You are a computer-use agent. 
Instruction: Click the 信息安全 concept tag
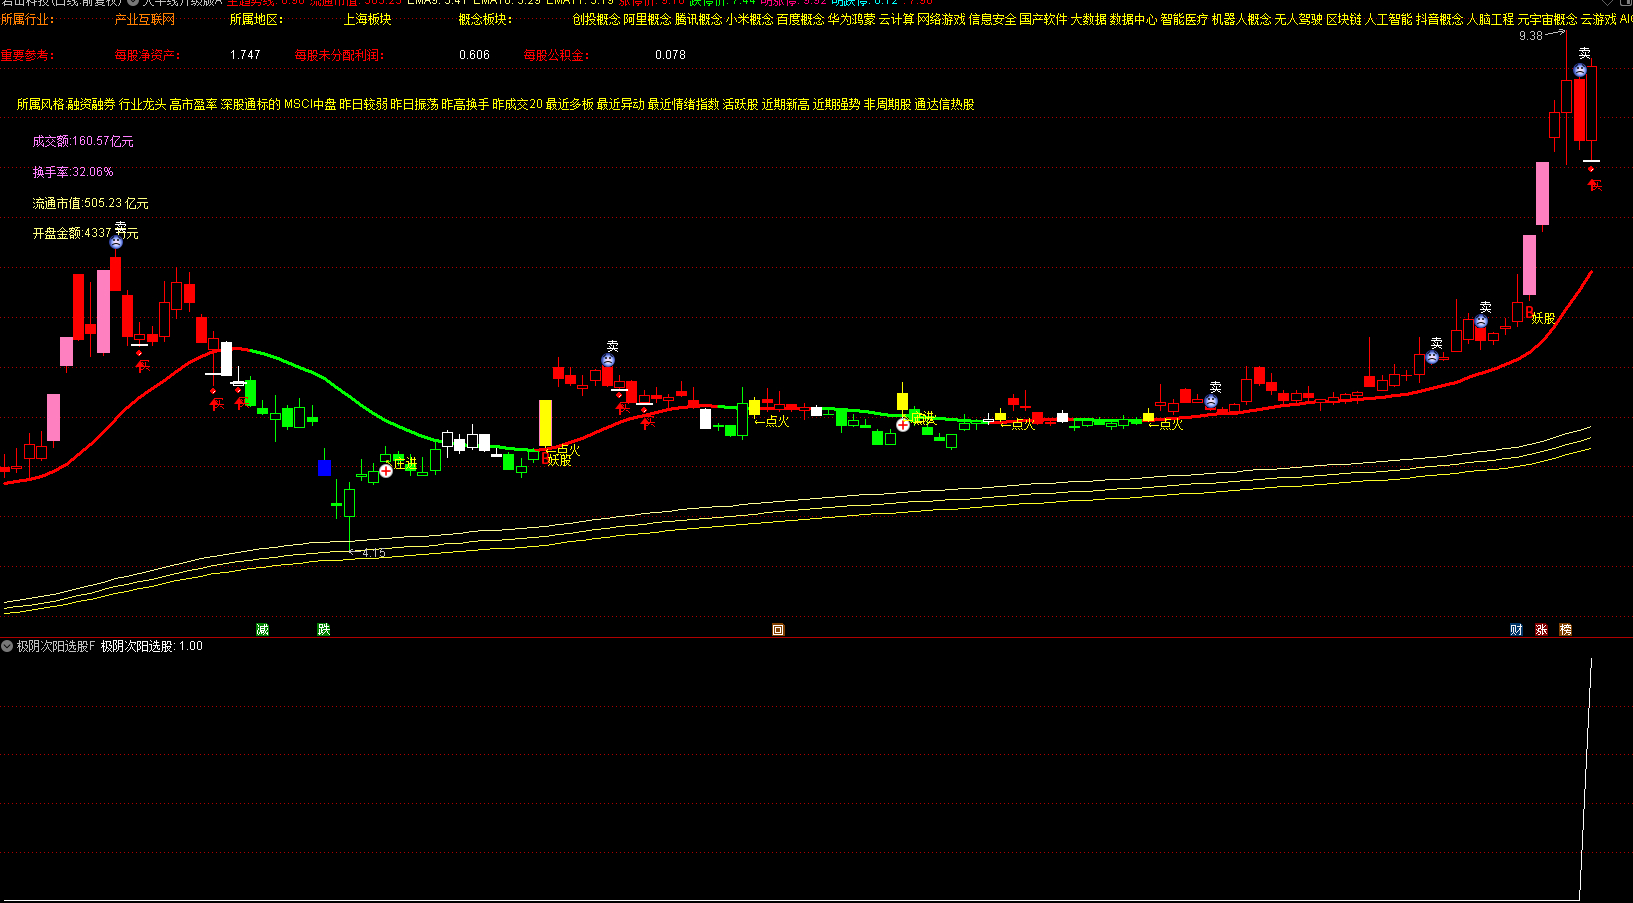coord(992,19)
